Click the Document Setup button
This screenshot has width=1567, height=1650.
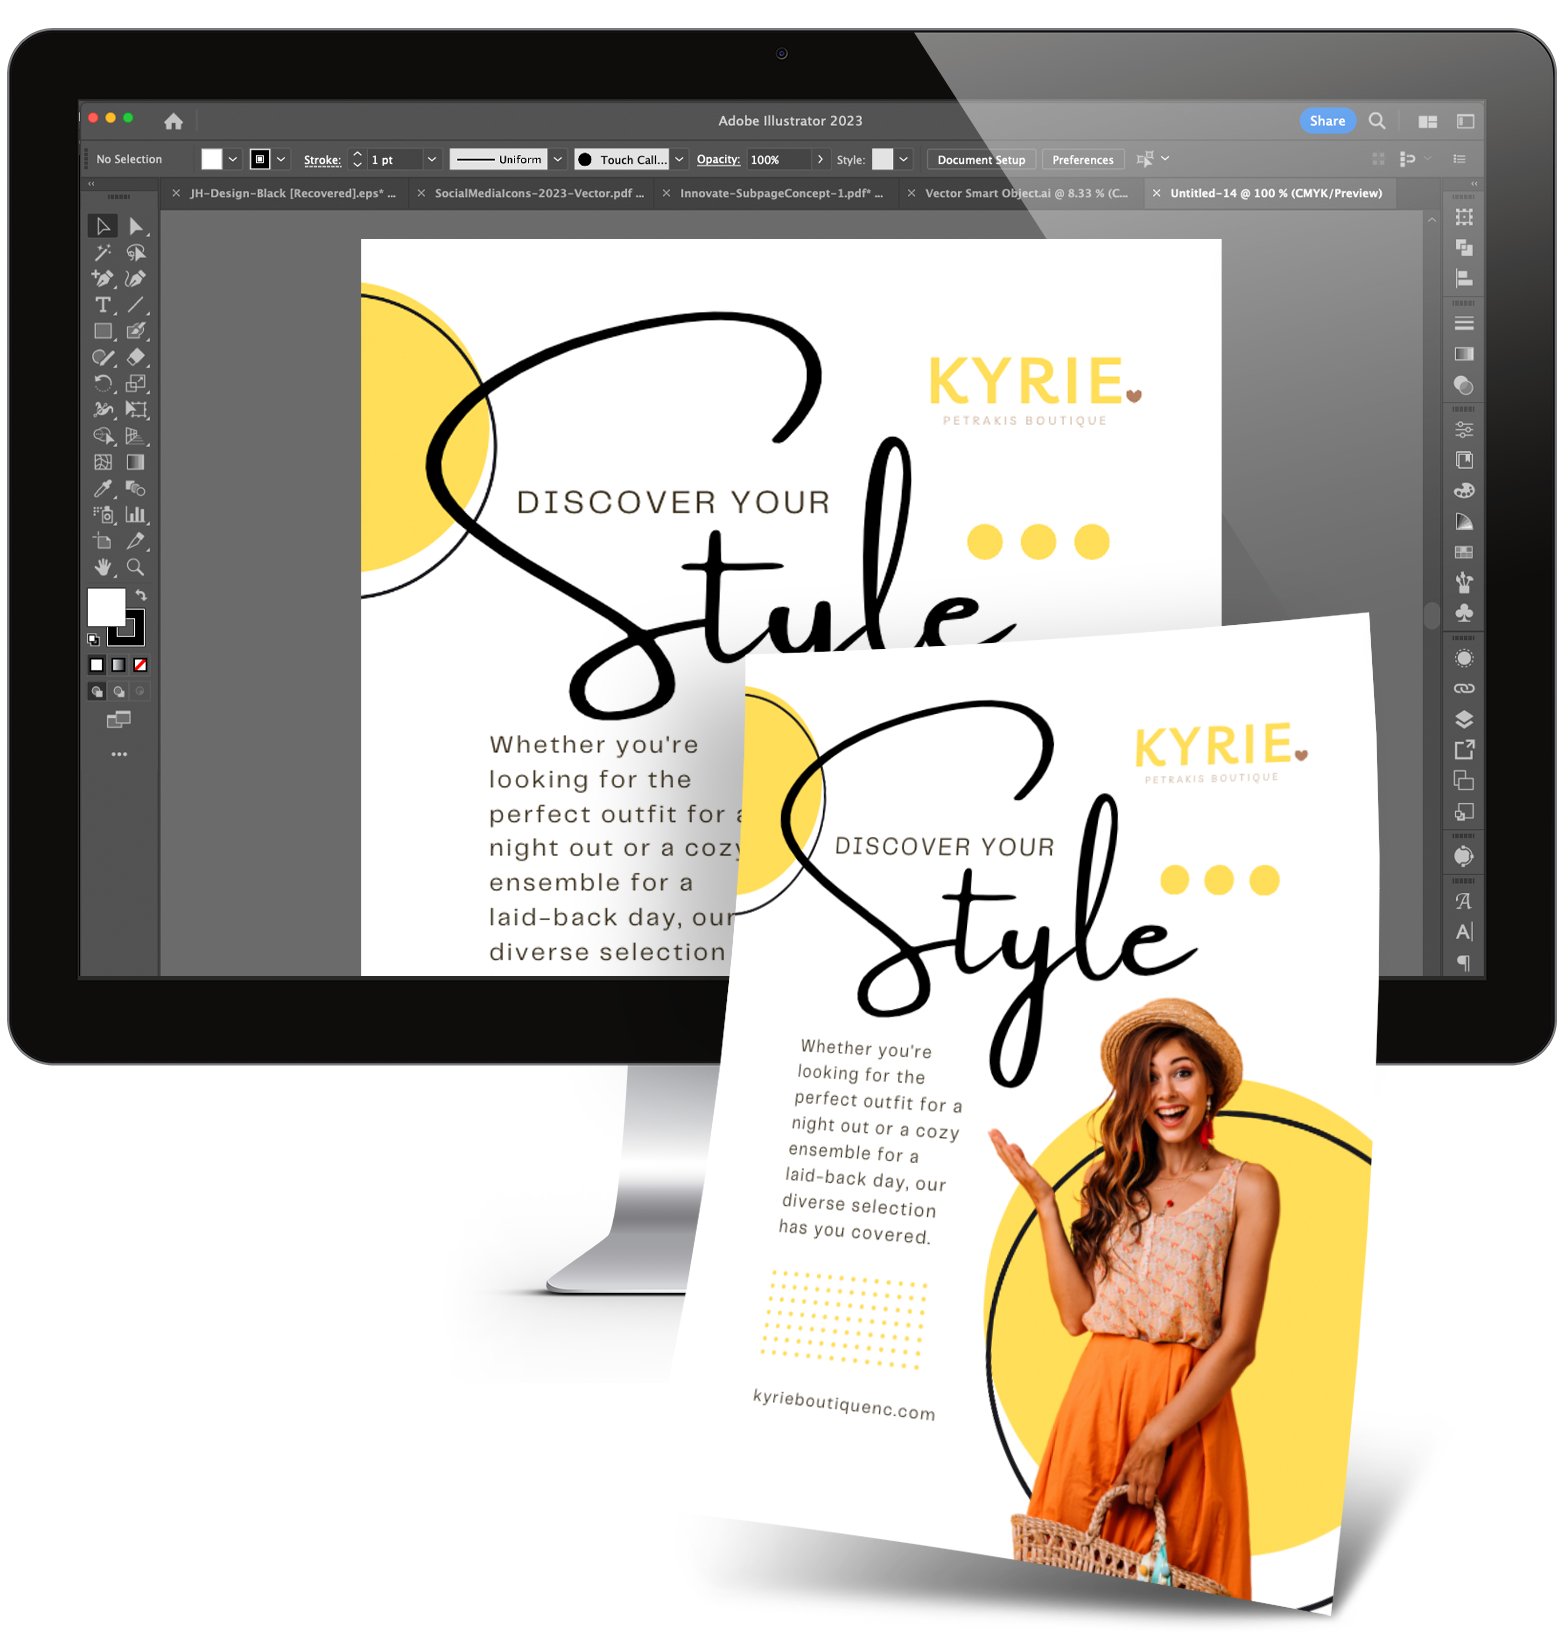coord(981,160)
